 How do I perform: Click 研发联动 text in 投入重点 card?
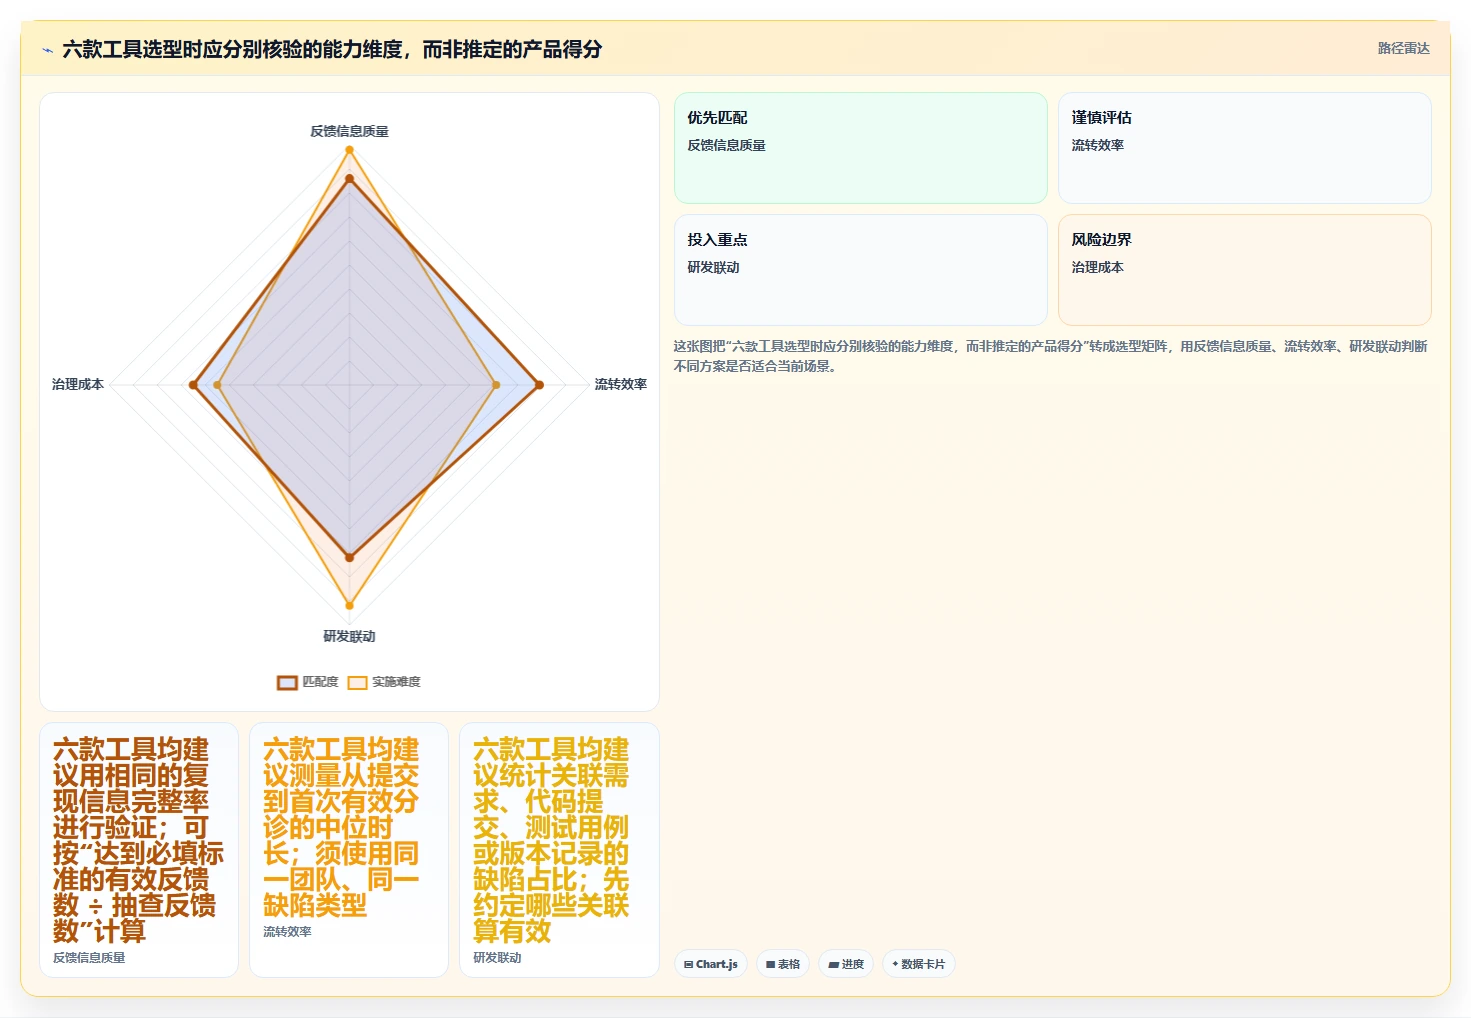pyautogui.click(x=713, y=267)
